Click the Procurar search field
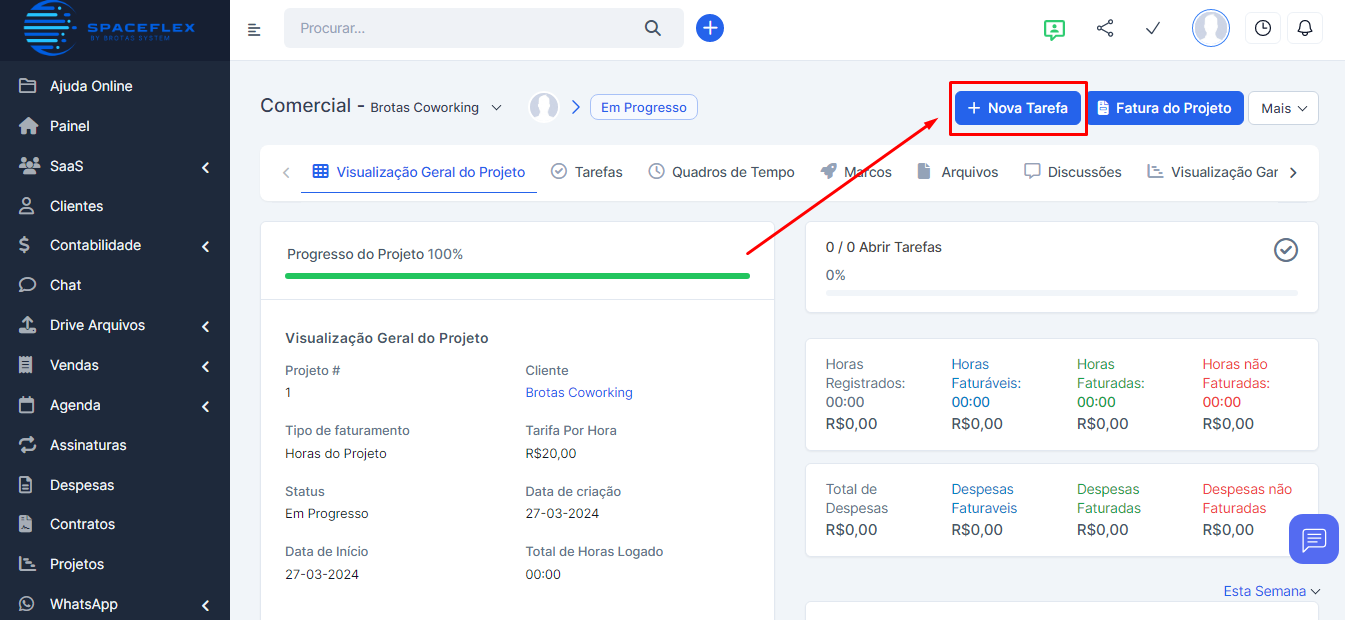 pyautogui.click(x=465, y=28)
